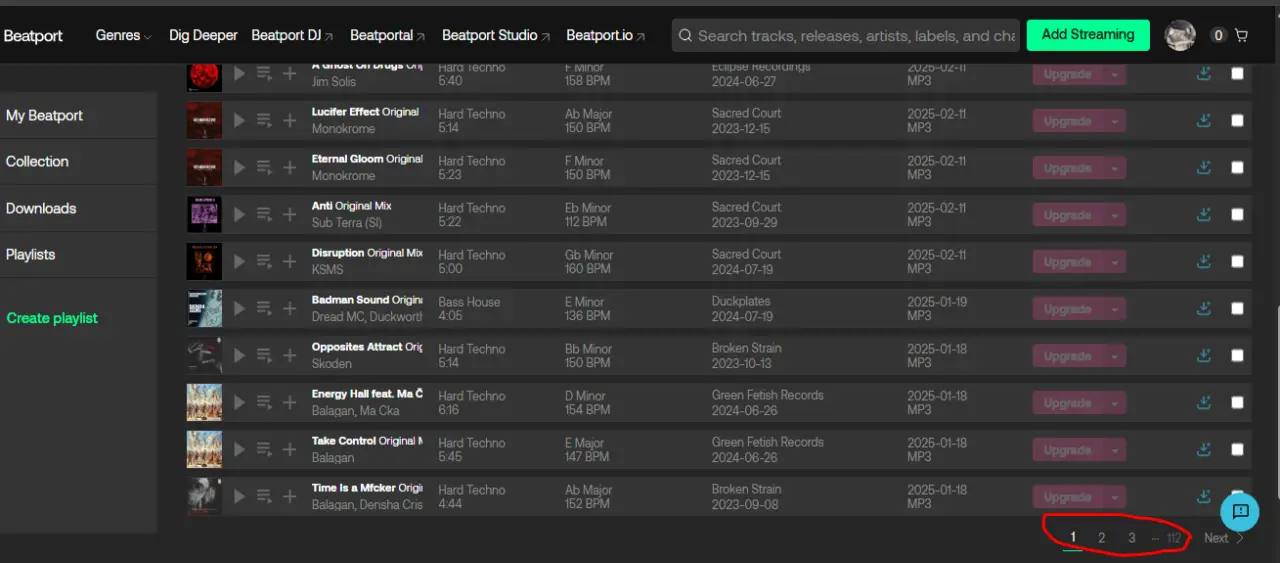Add Time Is a Mfcker to playlist
The image size is (1280, 563).
tap(290, 496)
